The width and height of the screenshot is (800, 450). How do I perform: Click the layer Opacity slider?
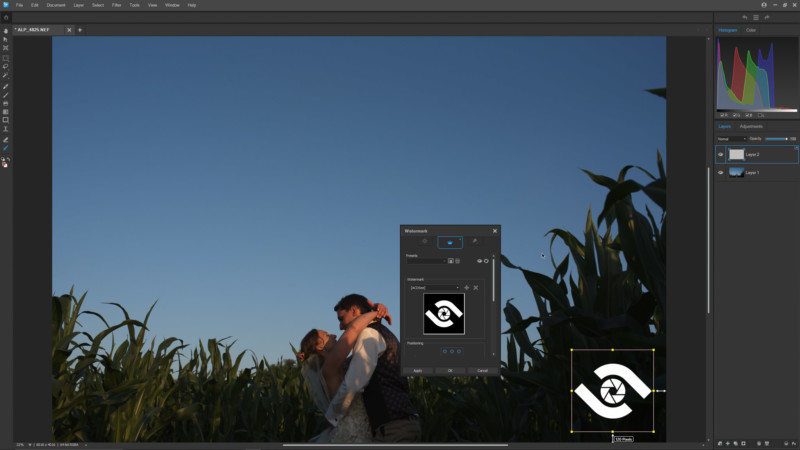coord(776,139)
